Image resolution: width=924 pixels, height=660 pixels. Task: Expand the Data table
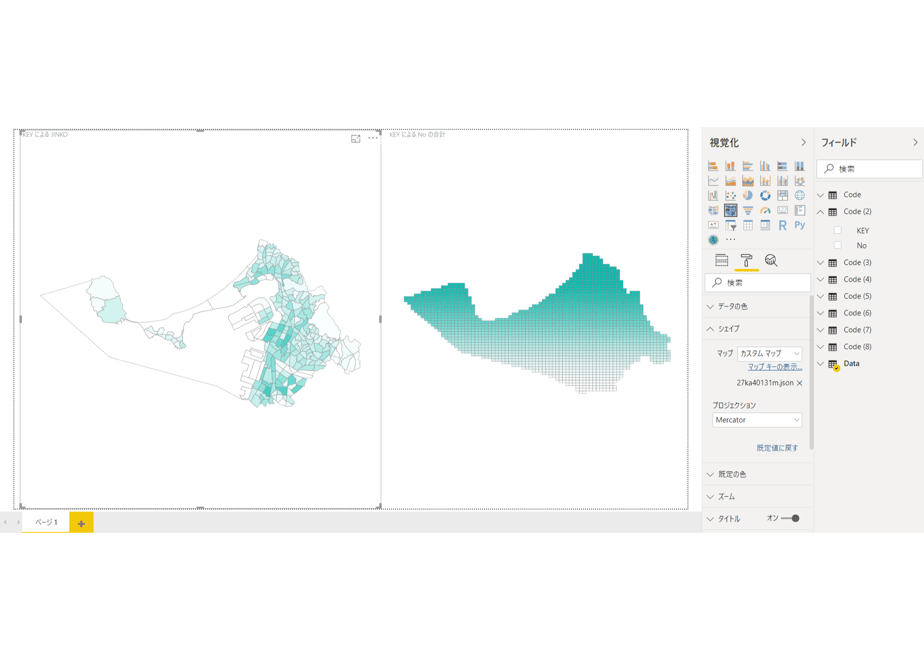820,364
